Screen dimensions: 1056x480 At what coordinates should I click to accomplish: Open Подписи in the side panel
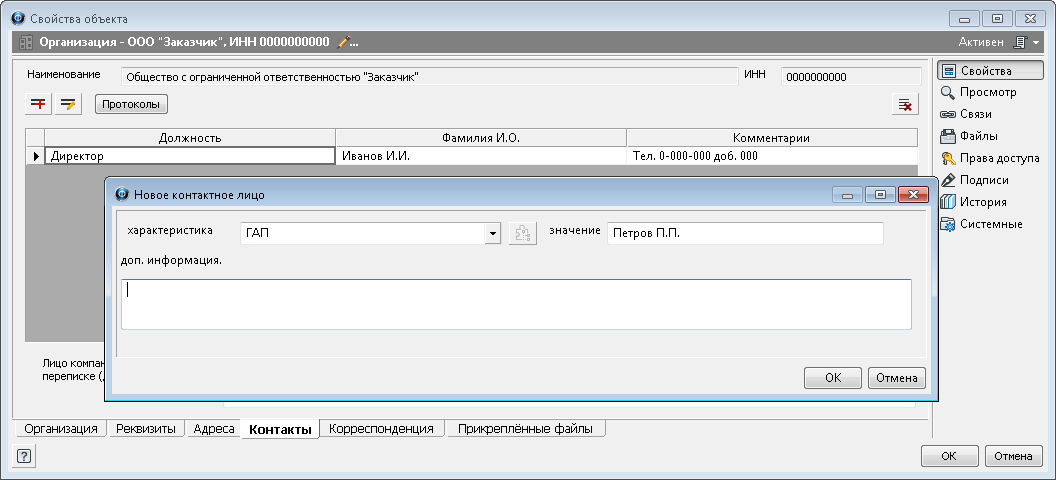click(983, 180)
